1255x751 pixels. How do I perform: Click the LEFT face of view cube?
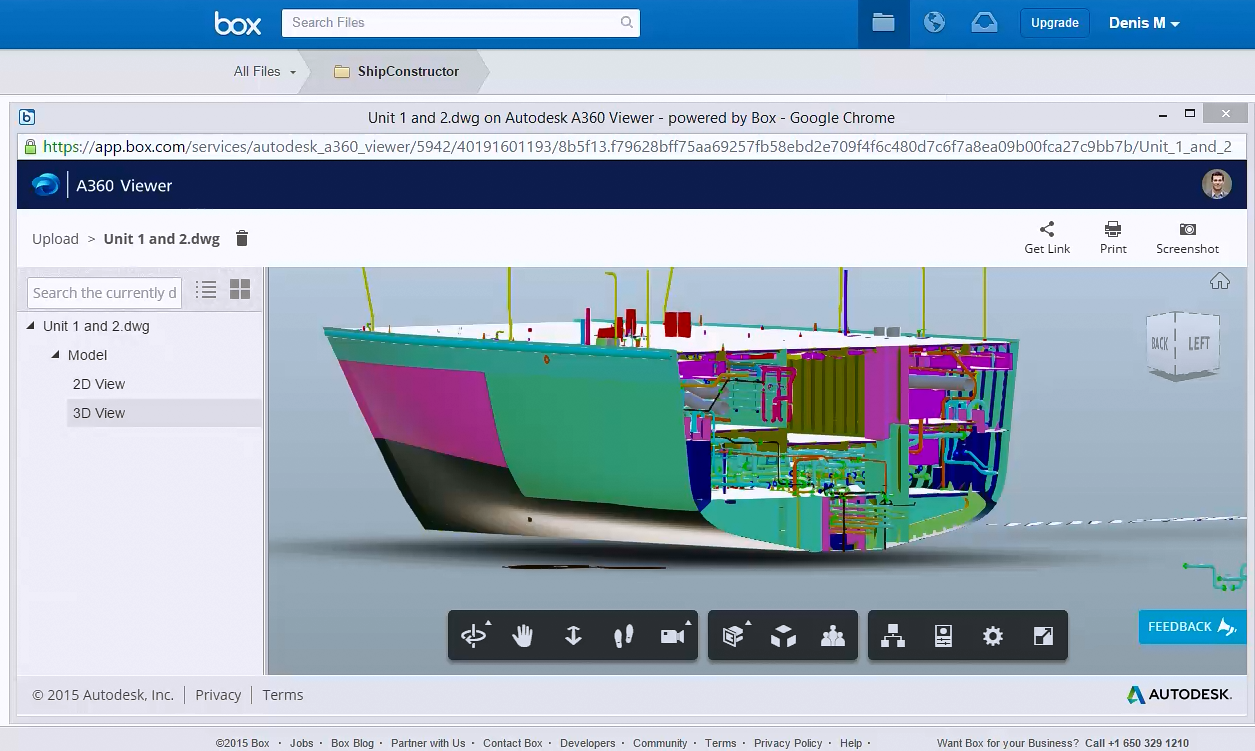(1198, 344)
